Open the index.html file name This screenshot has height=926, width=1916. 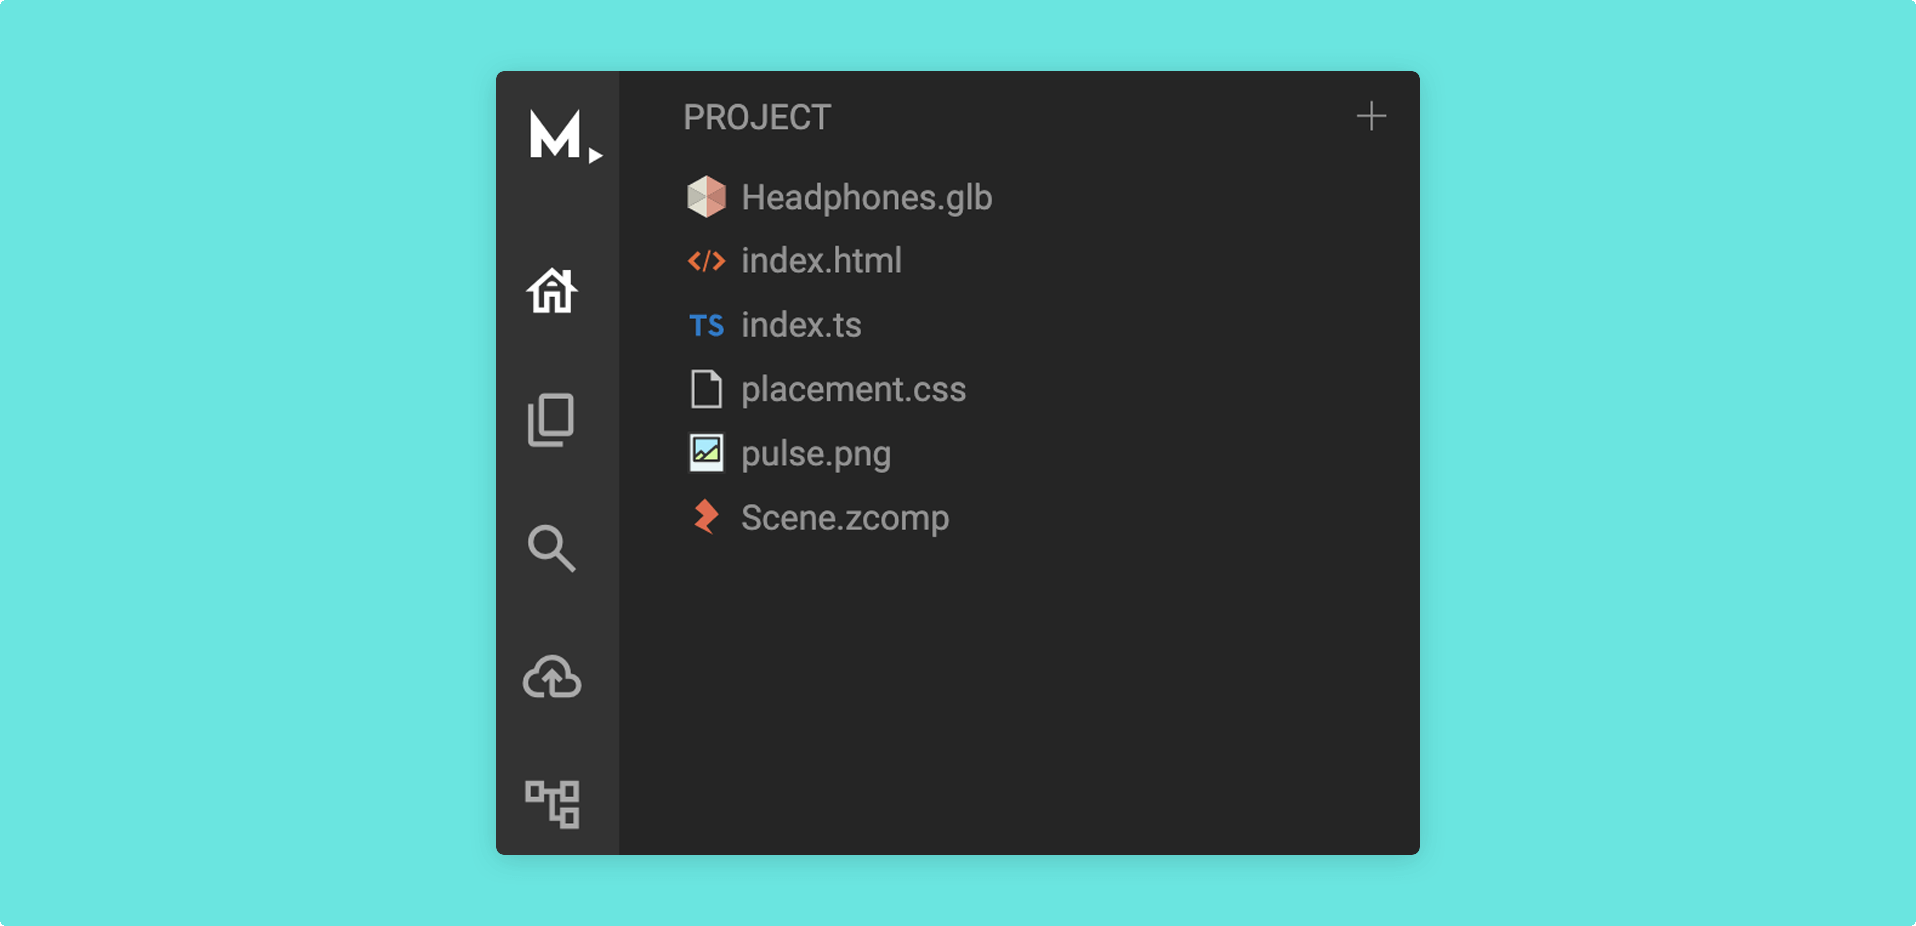(822, 261)
